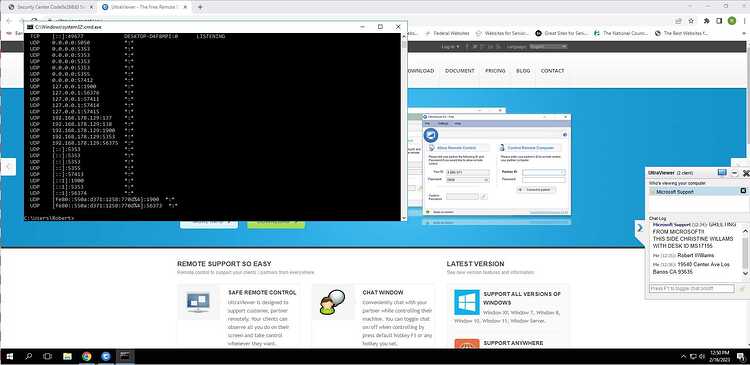The height and width of the screenshot is (365, 750).
Task: Bookmark this page with the star icon
Action: click(691, 21)
